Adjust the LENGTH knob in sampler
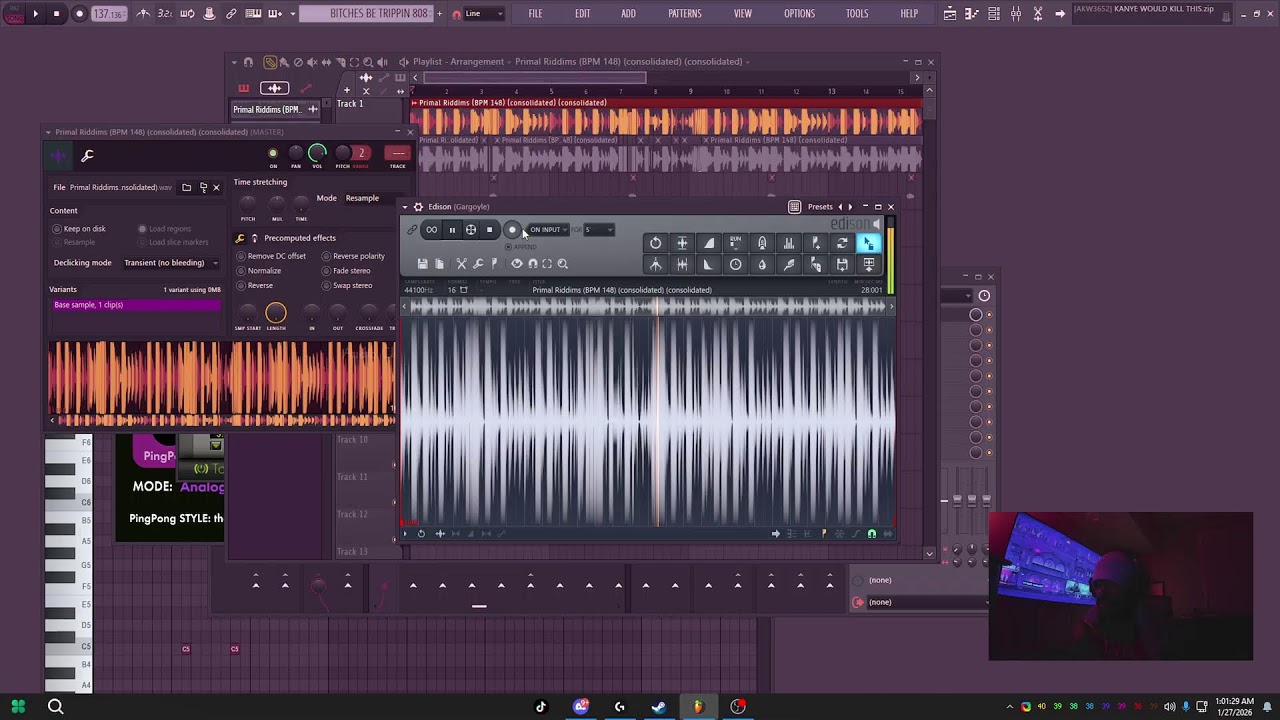1280x720 pixels. point(276,314)
